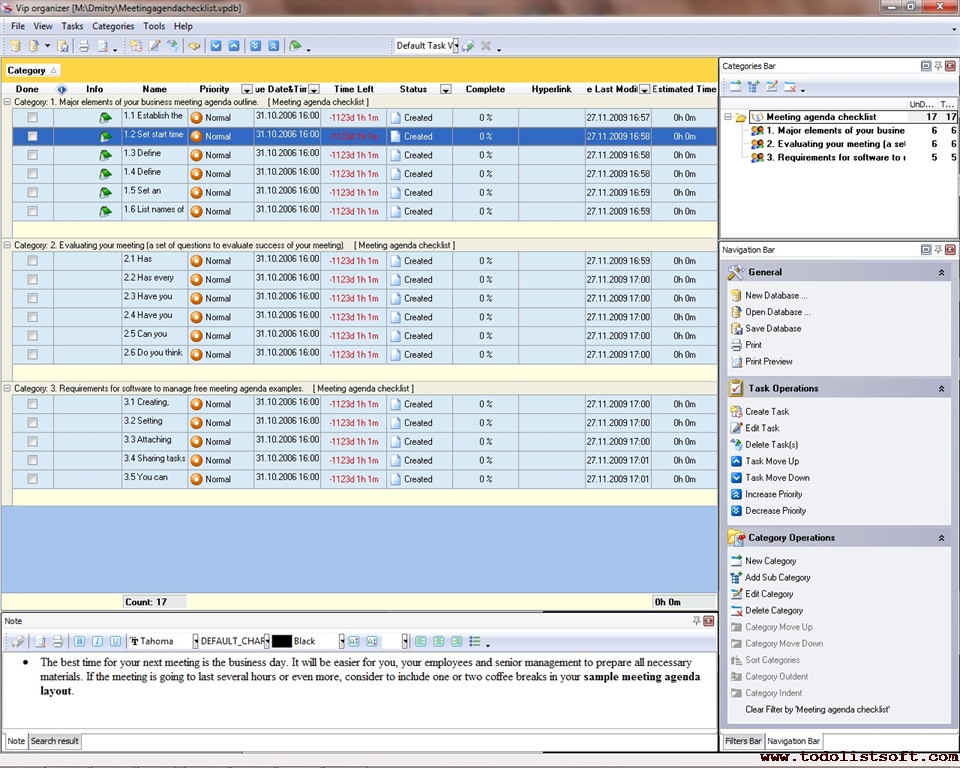Click Delete Category icon in the Categories Bar toolbar
The height and width of the screenshot is (768, 960).
point(790,87)
